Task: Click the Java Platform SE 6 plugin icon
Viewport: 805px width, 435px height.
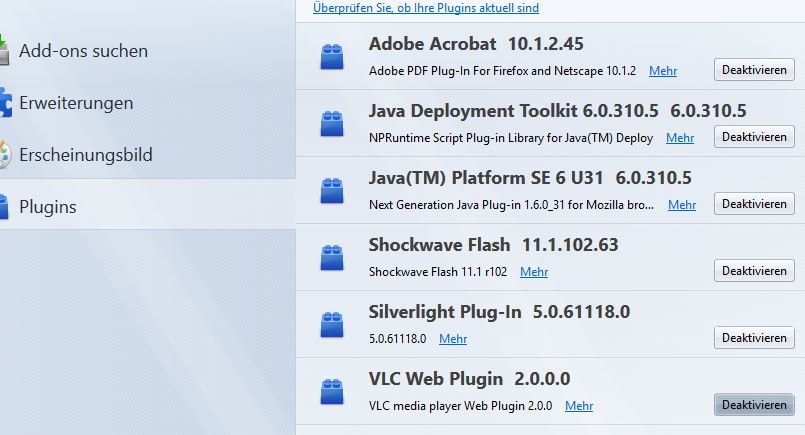Action: click(x=332, y=191)
